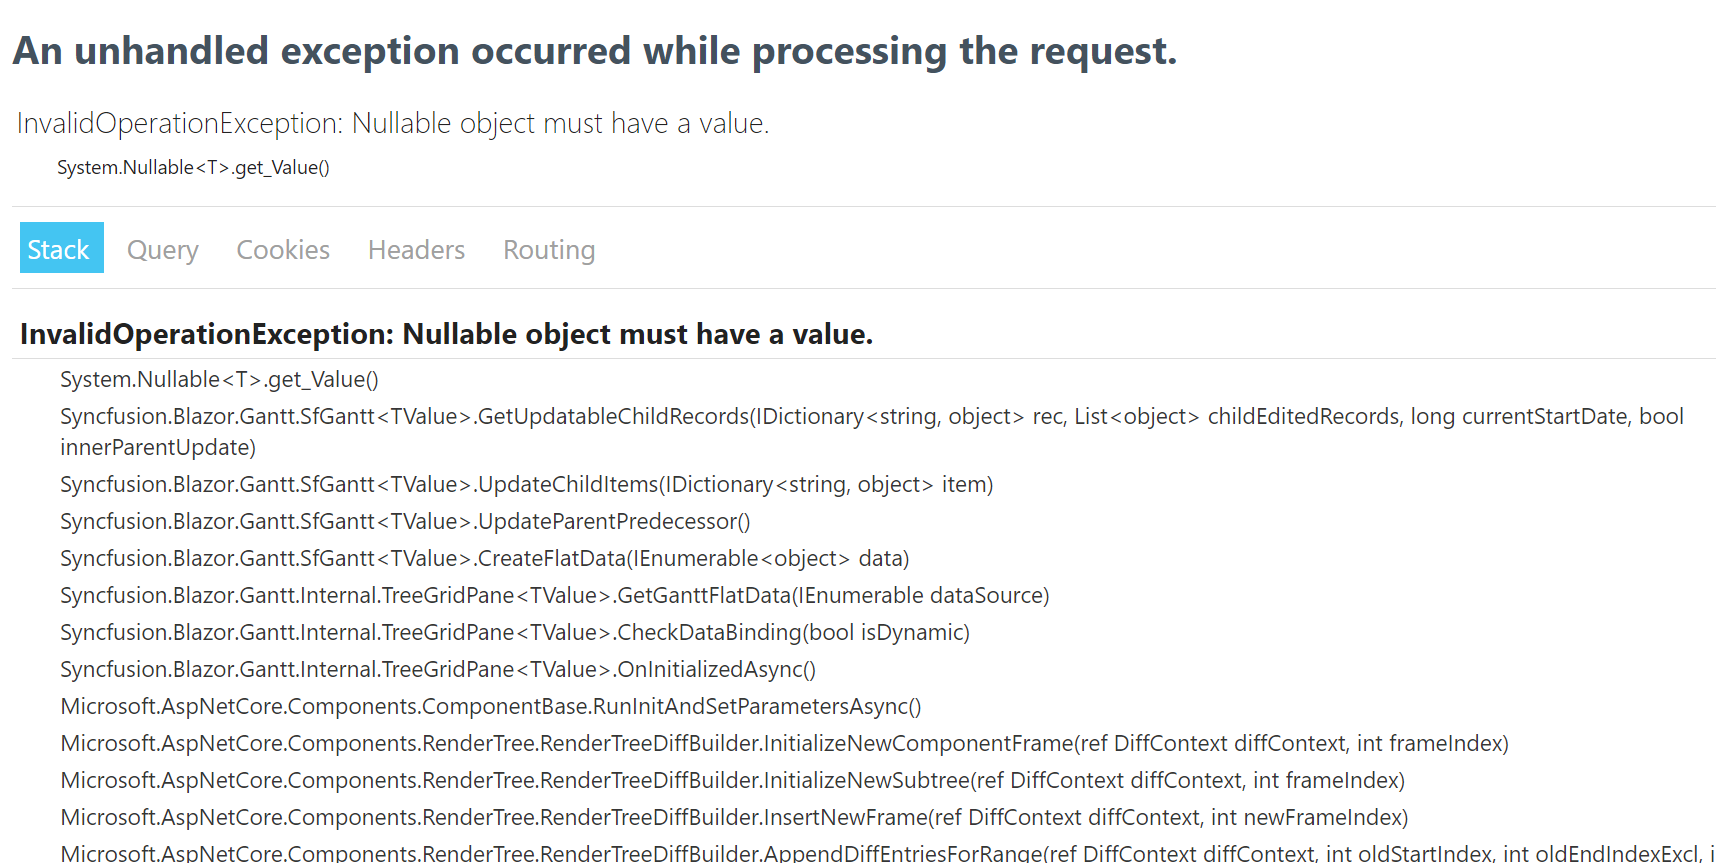Viewport: 1716px width, 863px height.
Task: Click the CheckDataBinding stack frame
Action: point(514,633)
